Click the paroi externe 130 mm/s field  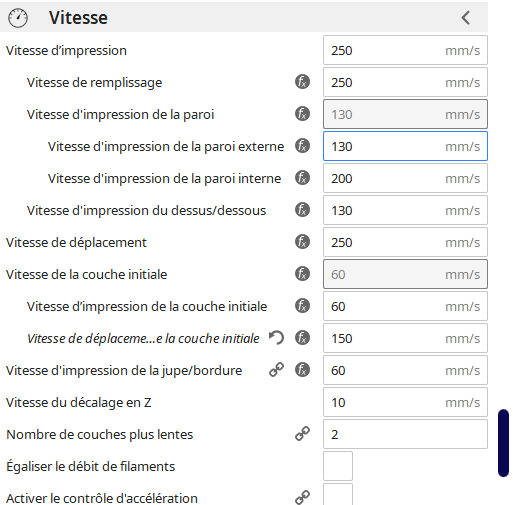(405, 146)
